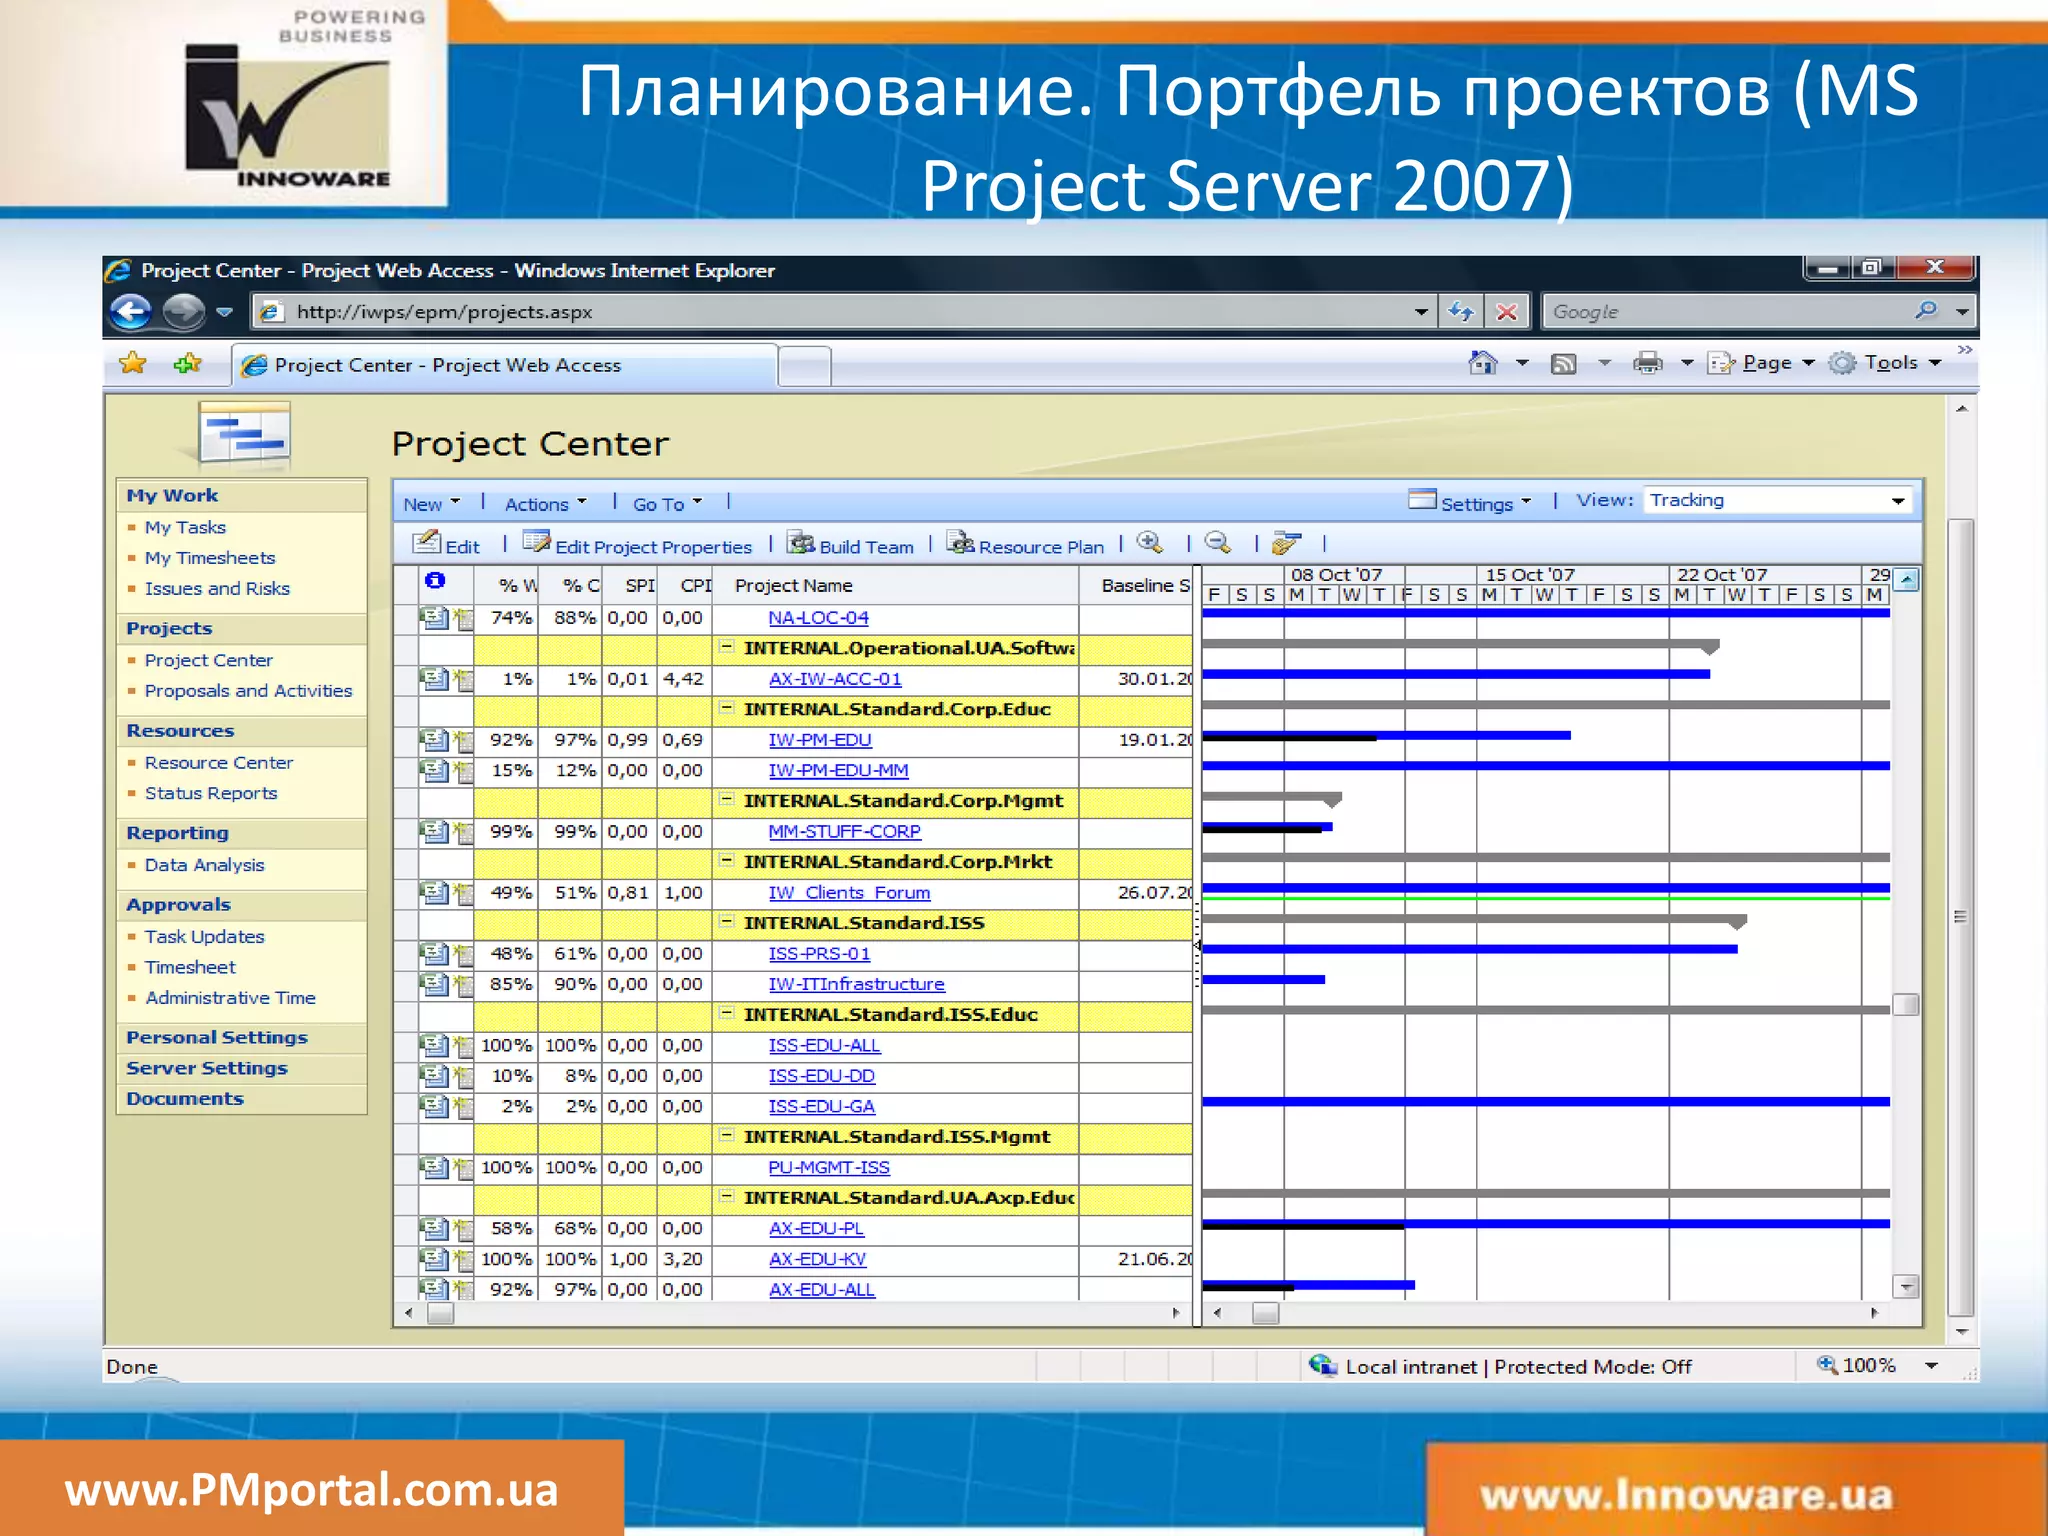Click the empty new tab button

pos(805,366)
